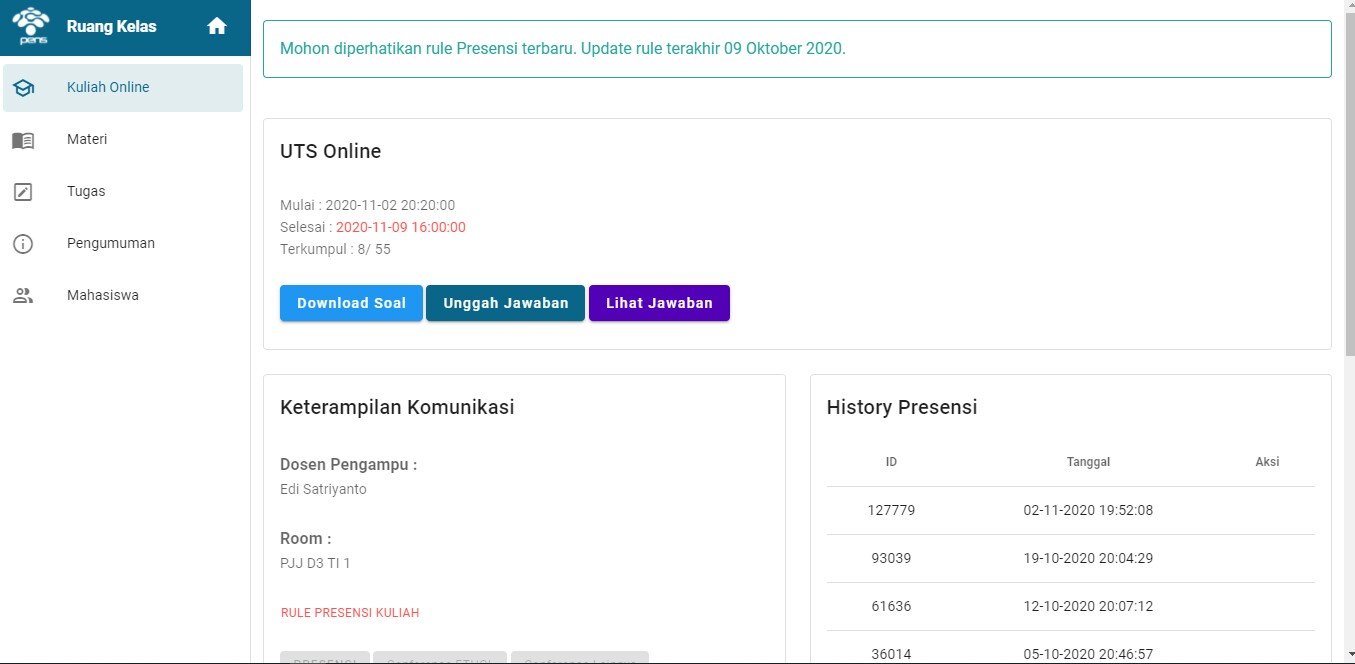Open the home icon in header

click(217, 27)
